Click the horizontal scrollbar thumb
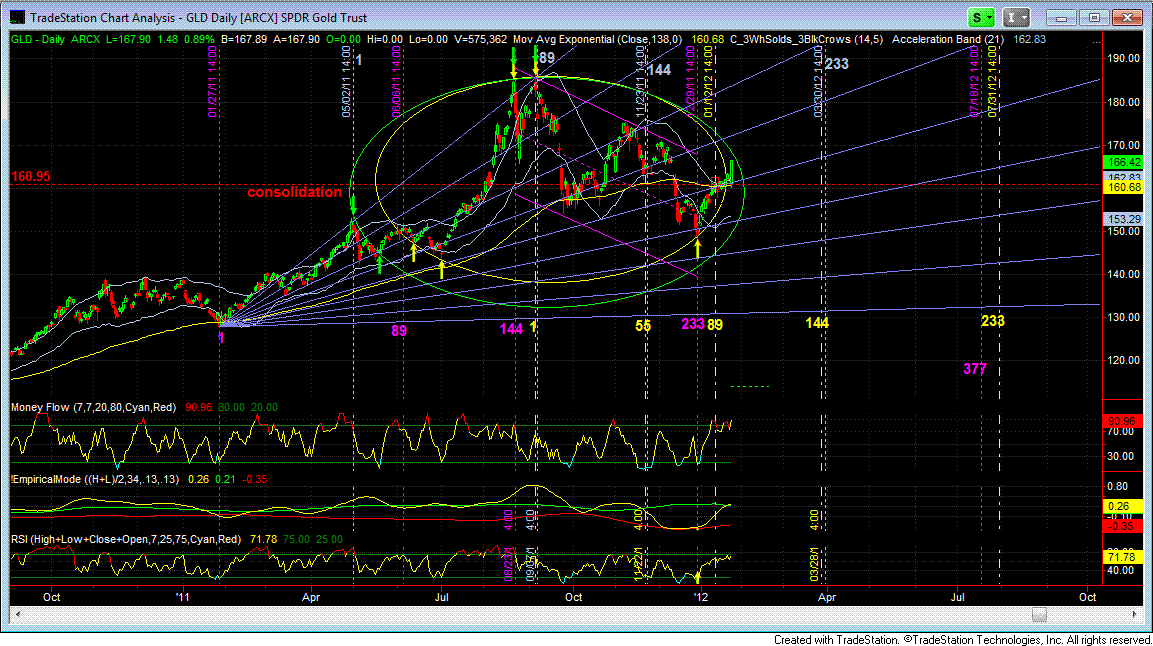Screen dimensions: 1153x646 1039,614
